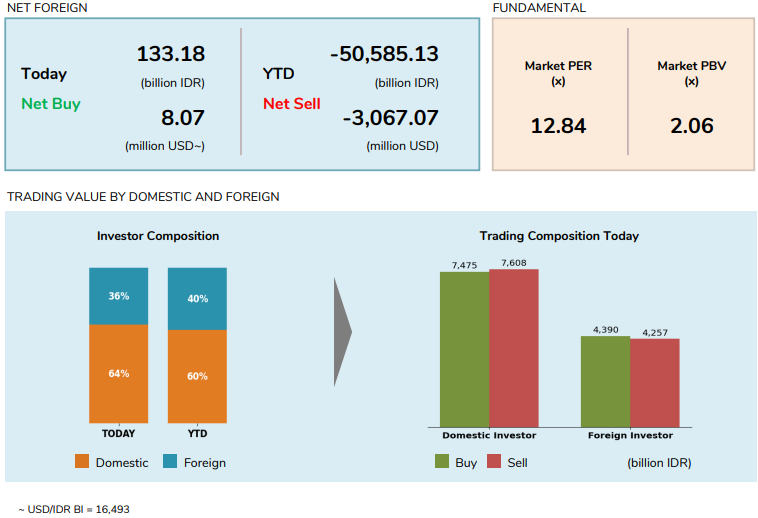Select the 64% domestic segment in TODAY bar
This screenshot has width=758, height=518.
118,374
